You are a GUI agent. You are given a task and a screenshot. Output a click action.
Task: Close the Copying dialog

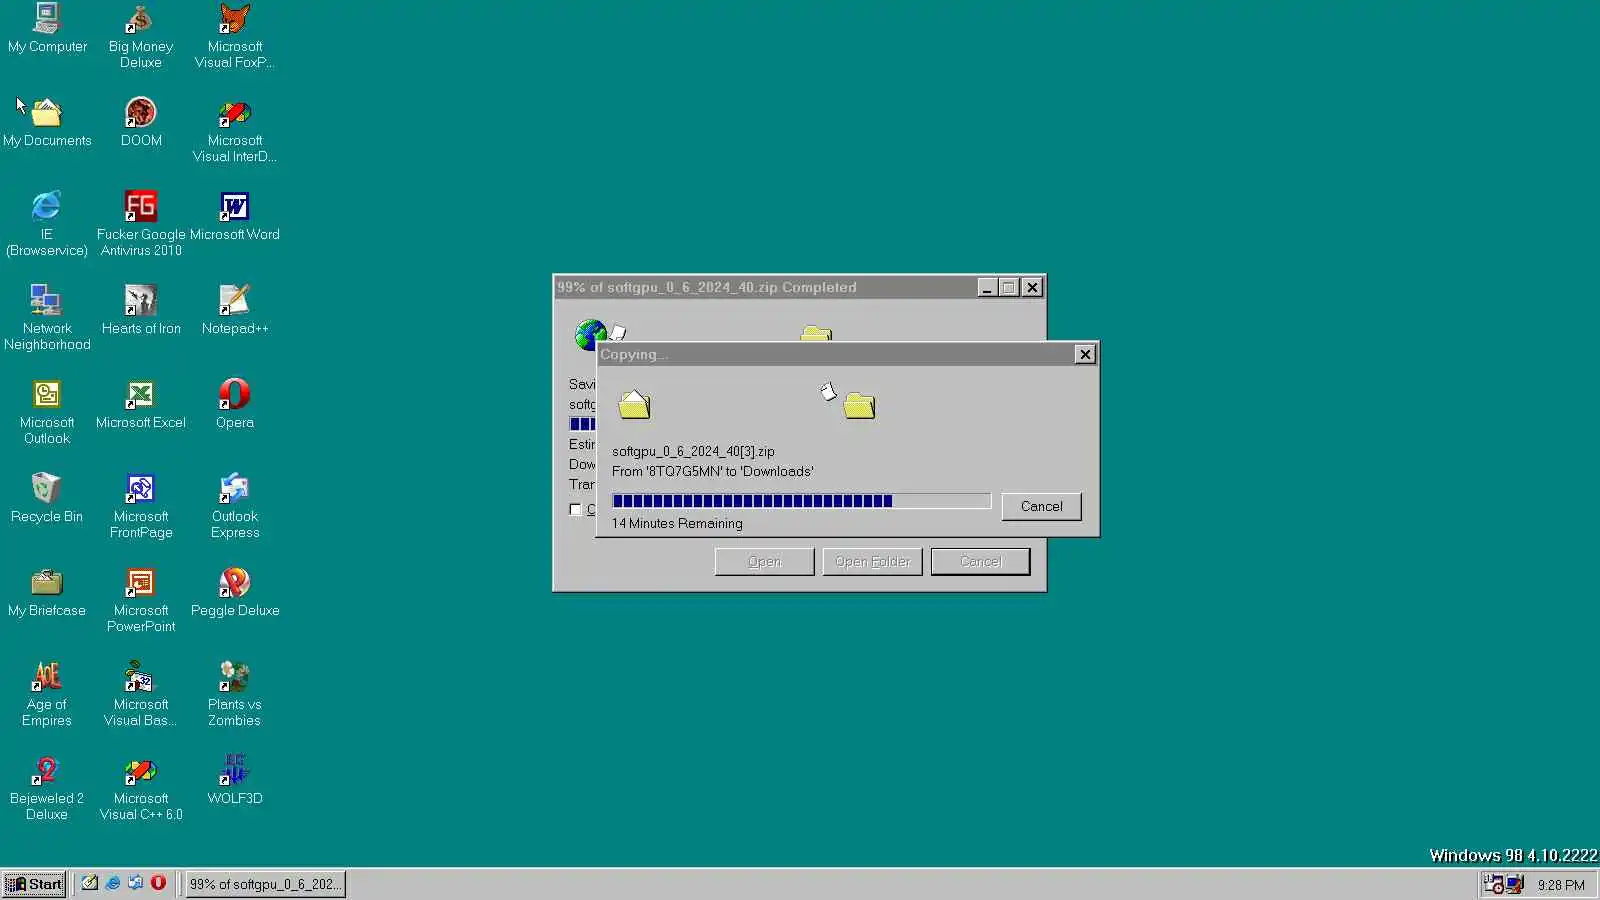click(x=1085, y=354)
